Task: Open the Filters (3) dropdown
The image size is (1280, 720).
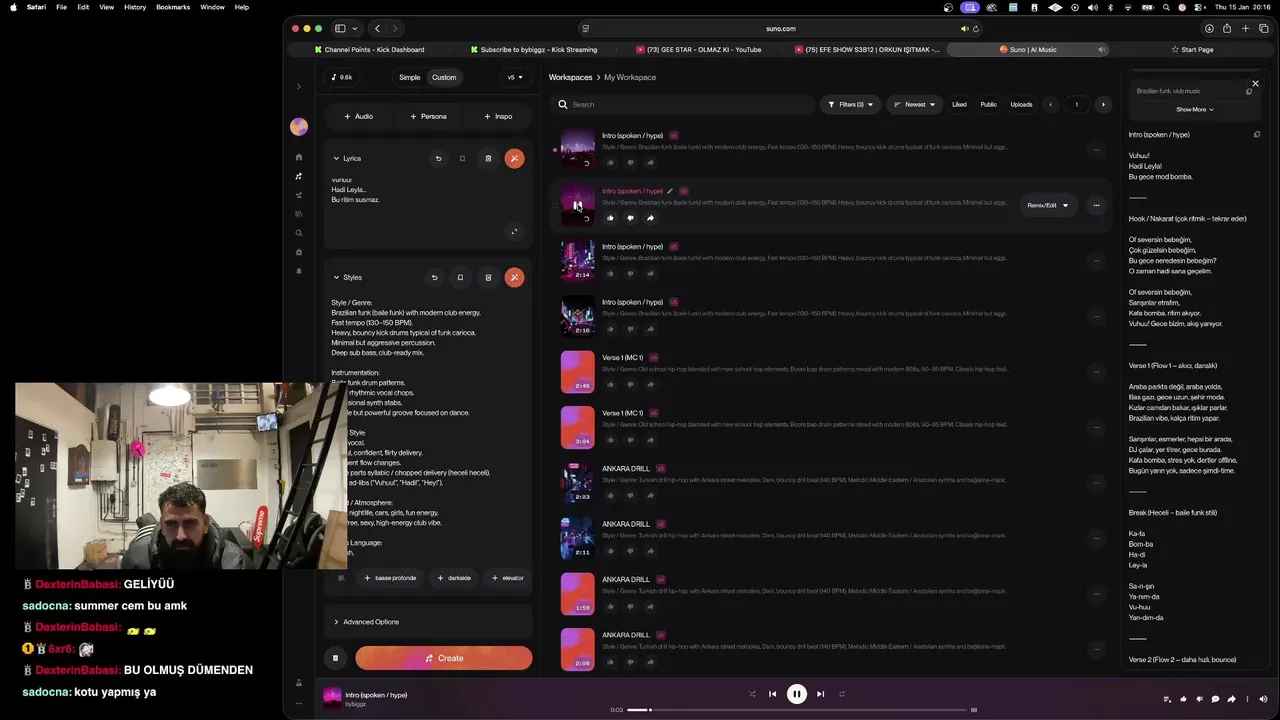Action: click(x=850, y=104)
